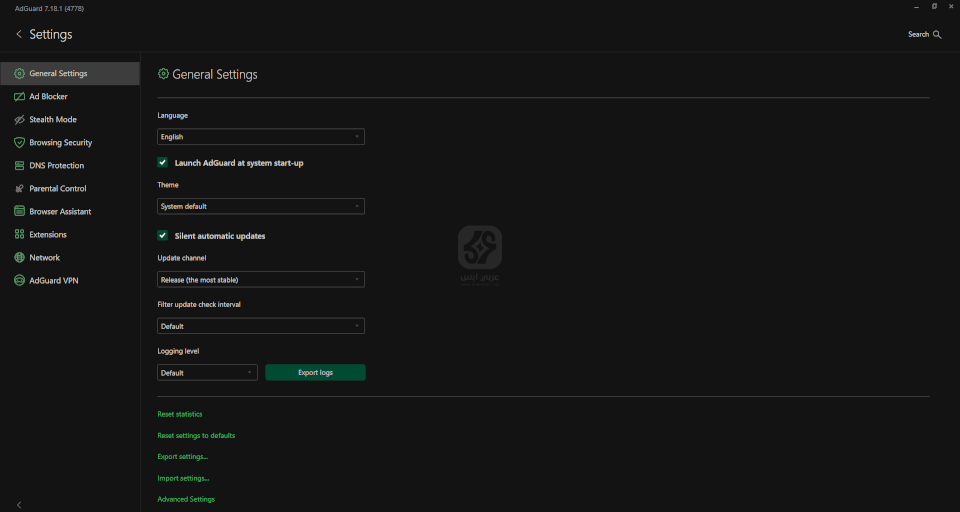The width and height of the screenshot is (960, 512).
Task: Go back using the arrow beside Settings
Action: [19, 34]
